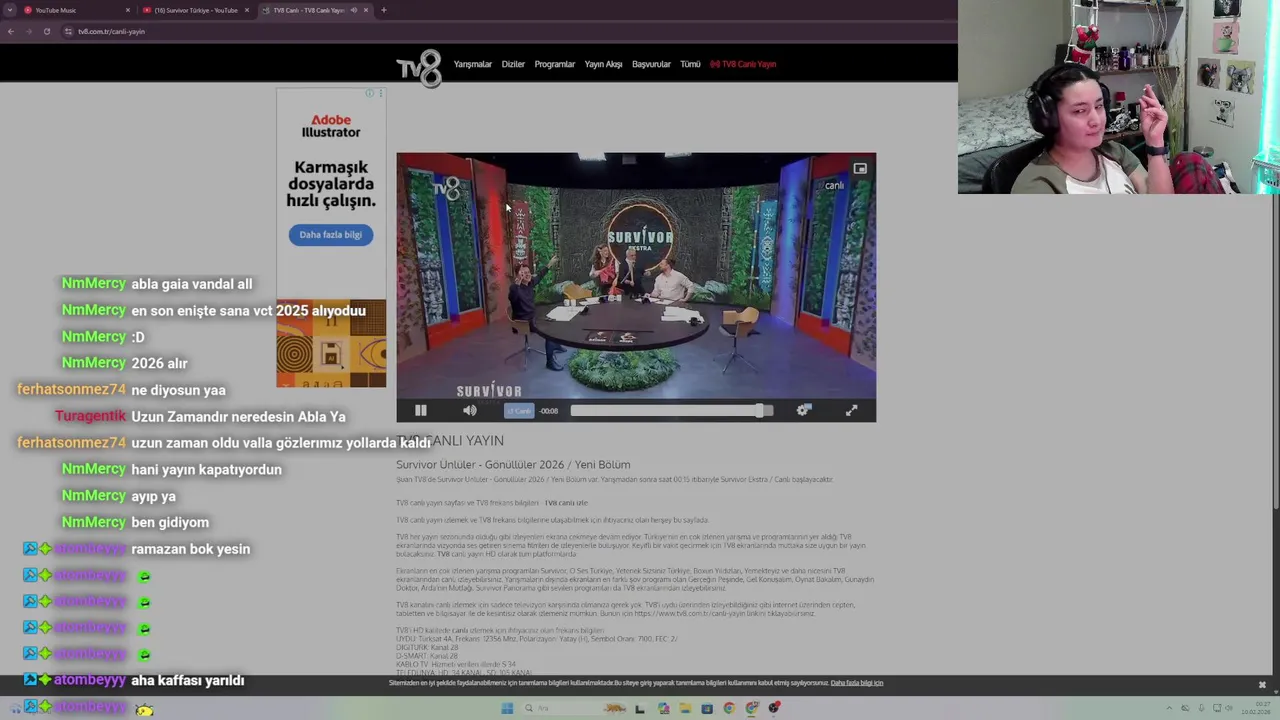Click the TV8 logo in the header

[419, 68]
